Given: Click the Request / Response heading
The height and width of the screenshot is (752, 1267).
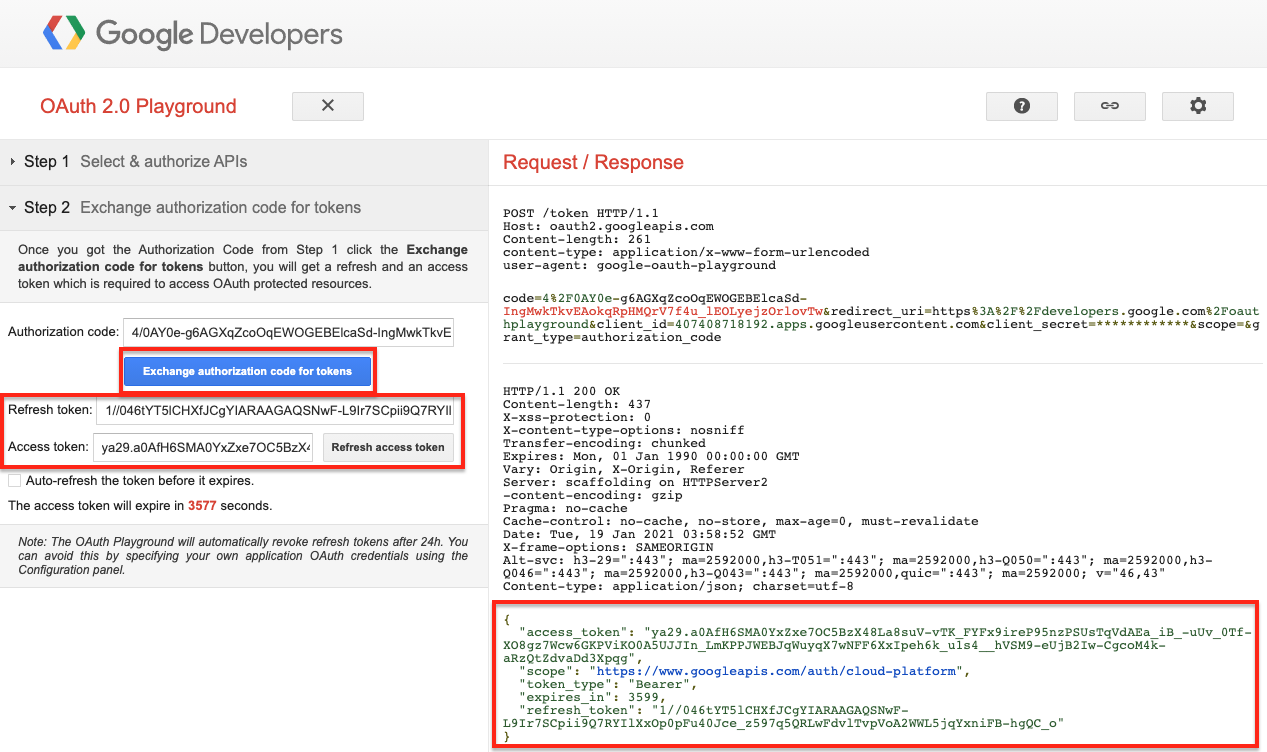Looking at the screenshot, I should pos(593,162).
